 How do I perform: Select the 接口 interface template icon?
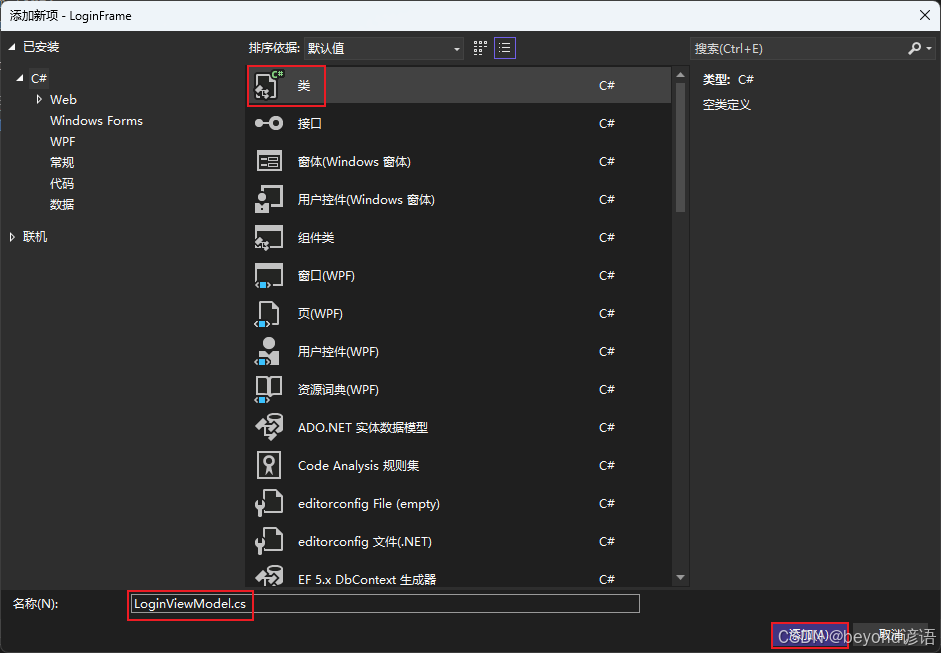tap(268, 124)
